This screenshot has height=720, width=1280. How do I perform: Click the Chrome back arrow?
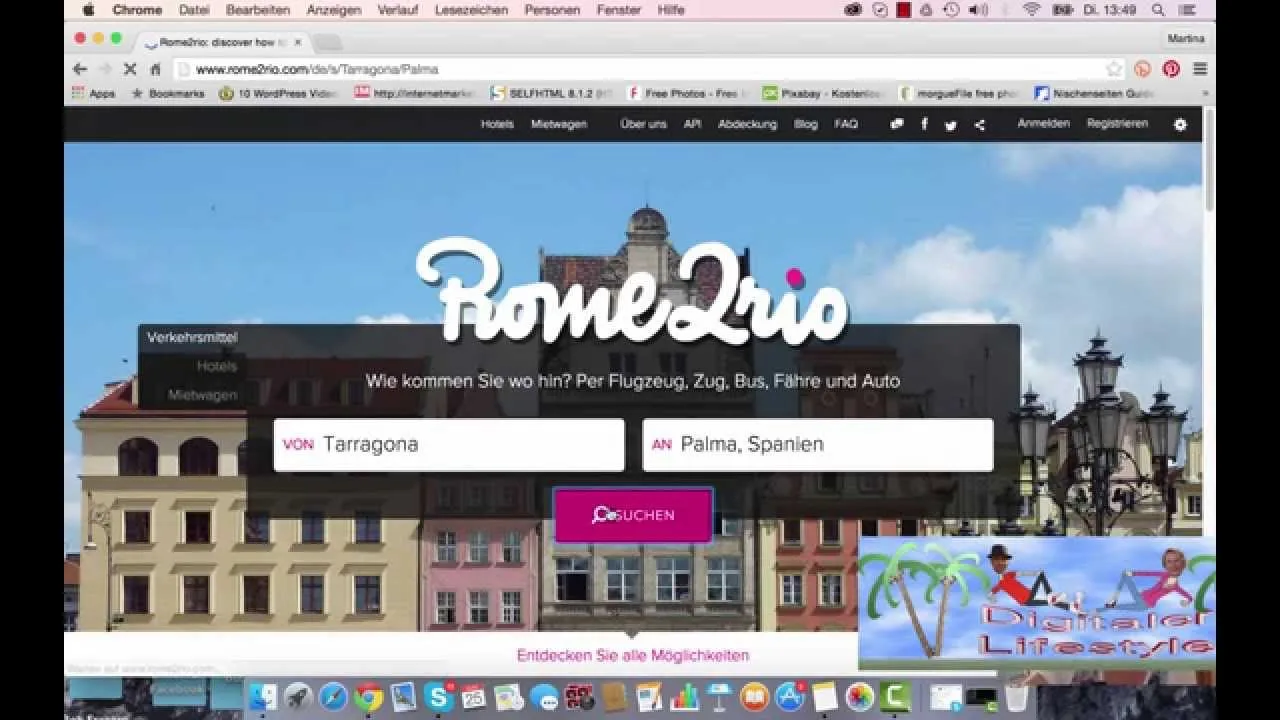(80, 69)
